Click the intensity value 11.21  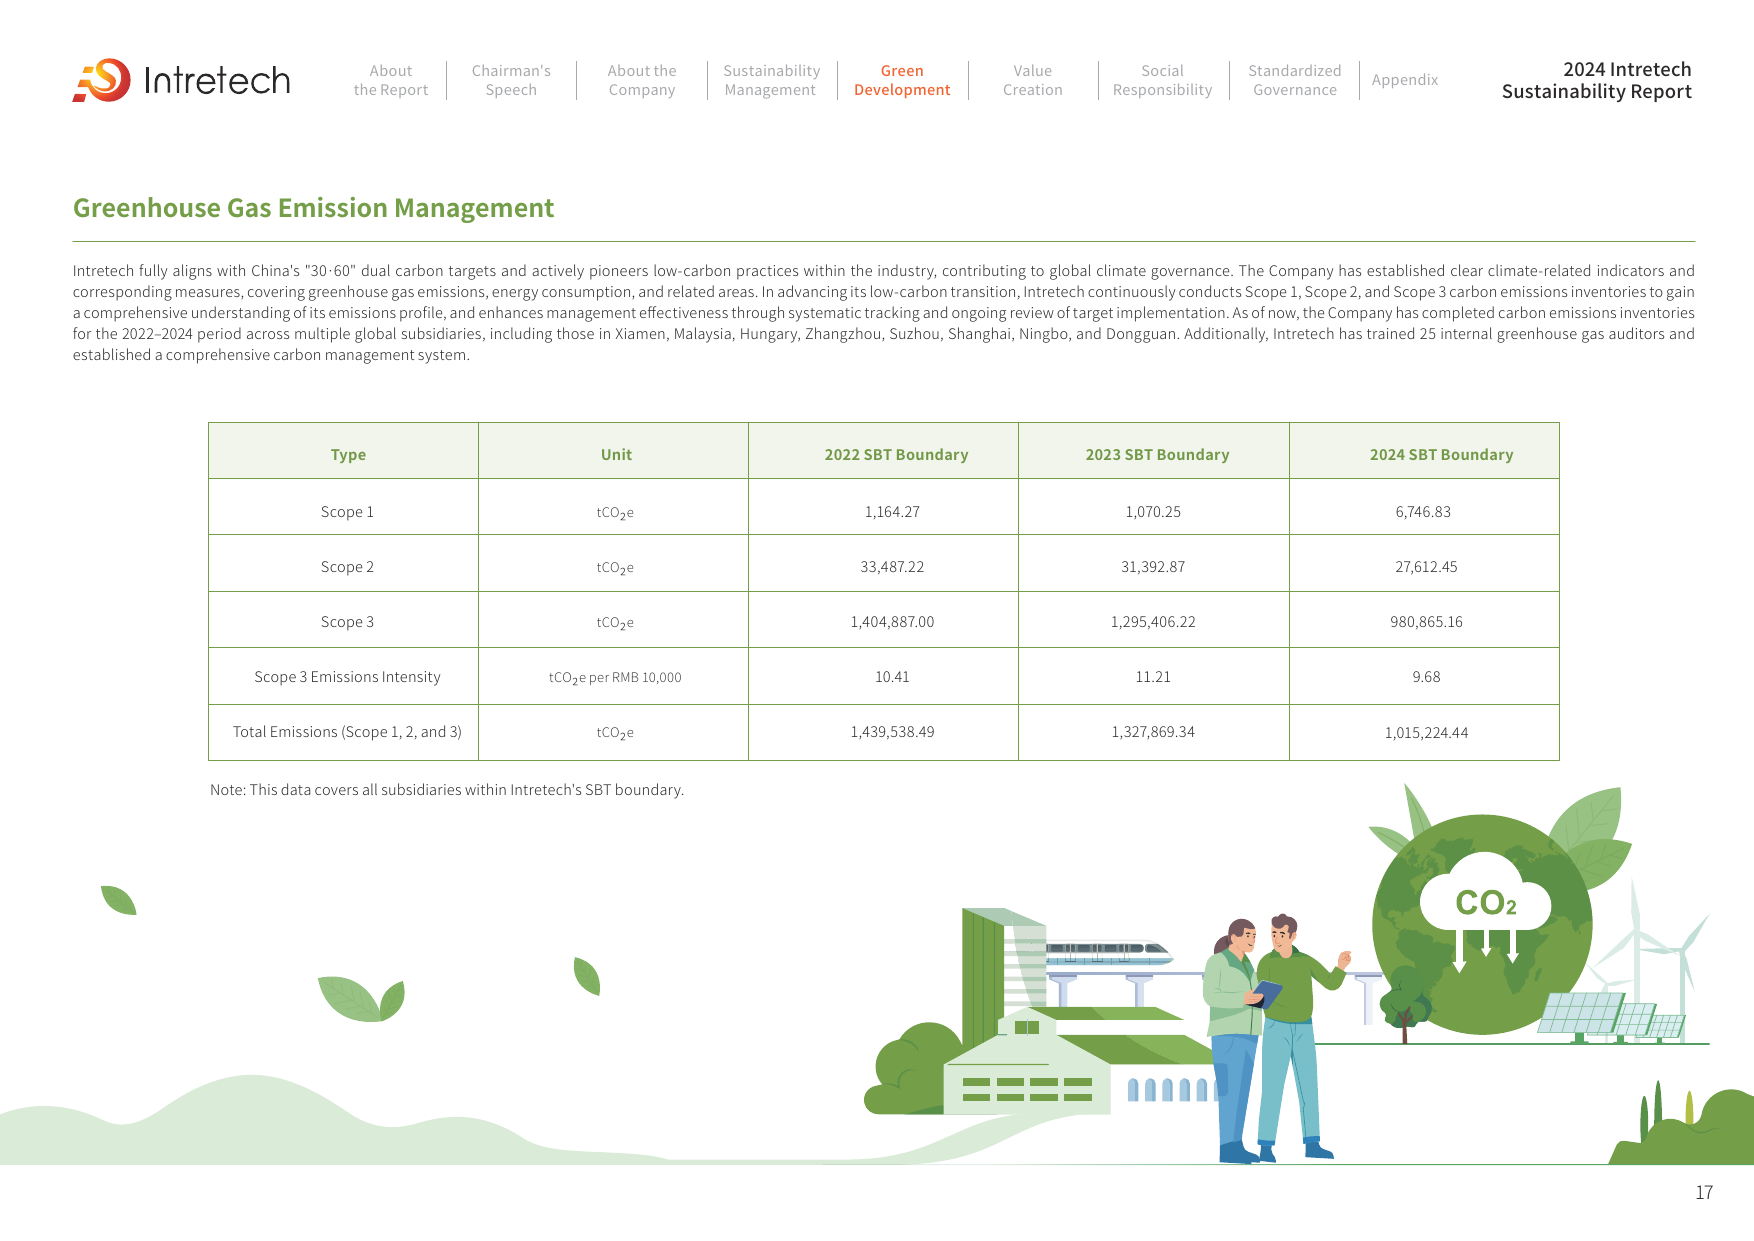pyautogui.click(x=1153, y=677)
